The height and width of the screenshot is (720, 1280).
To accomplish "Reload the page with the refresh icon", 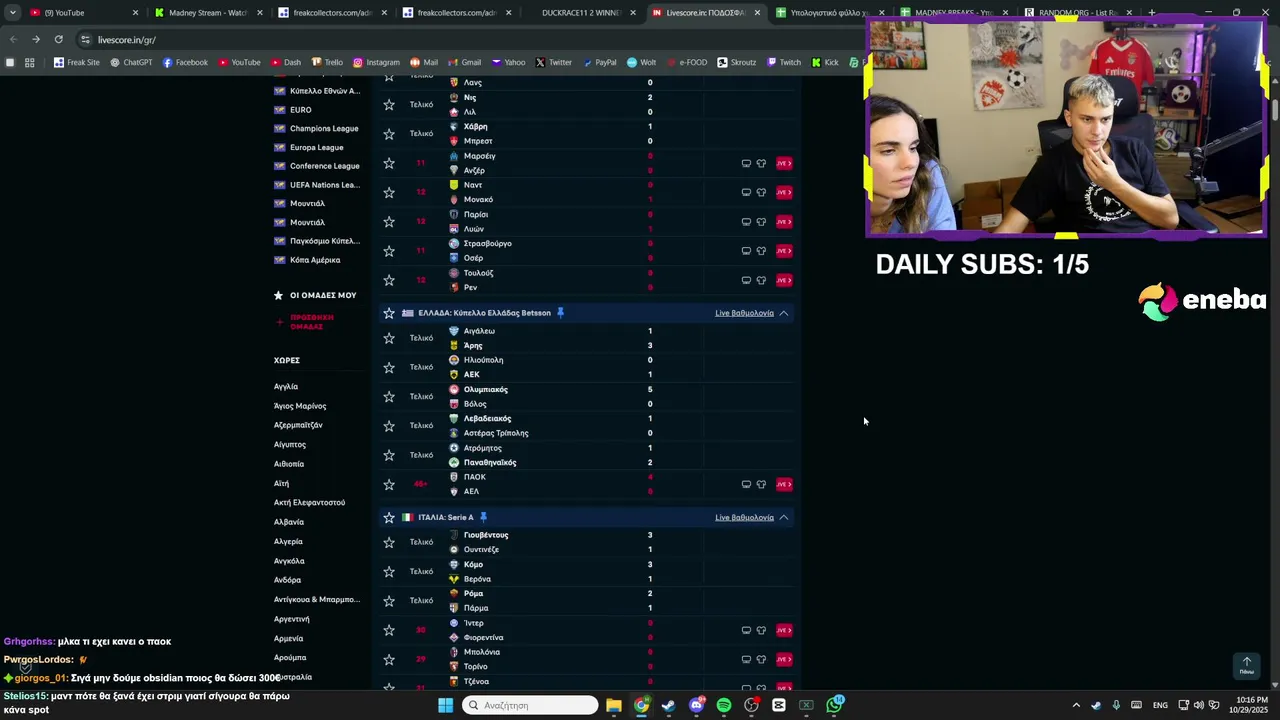I will click(x=58, y=39).
